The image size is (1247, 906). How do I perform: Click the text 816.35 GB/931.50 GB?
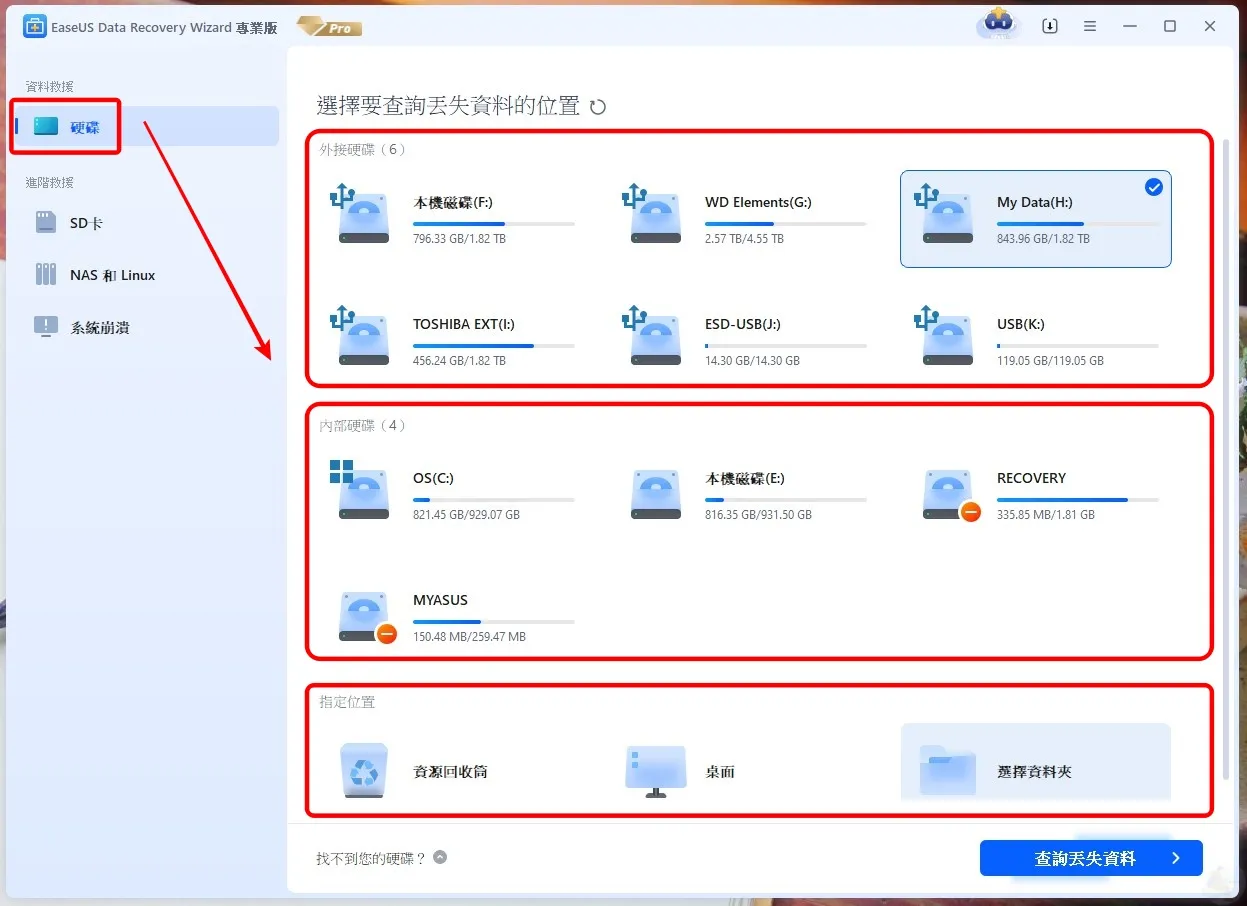click(758, 515)
